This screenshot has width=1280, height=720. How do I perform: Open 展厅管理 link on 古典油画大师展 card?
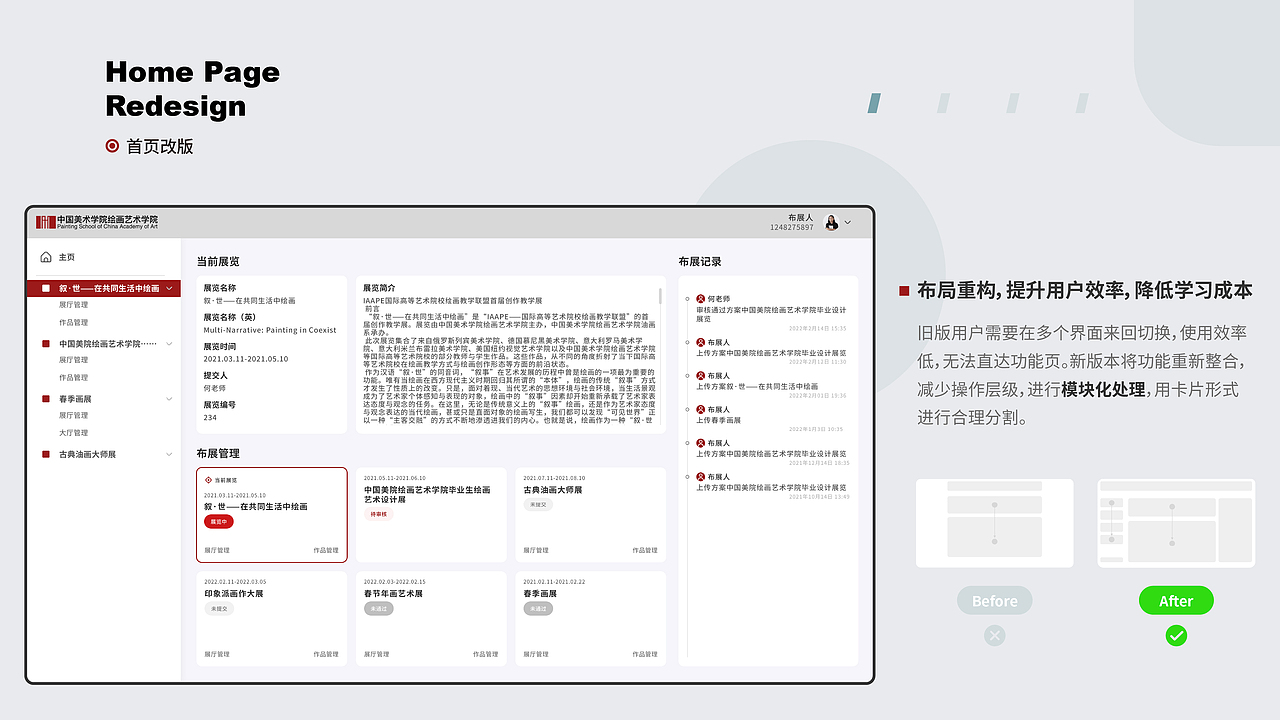[x=536, y=550]
